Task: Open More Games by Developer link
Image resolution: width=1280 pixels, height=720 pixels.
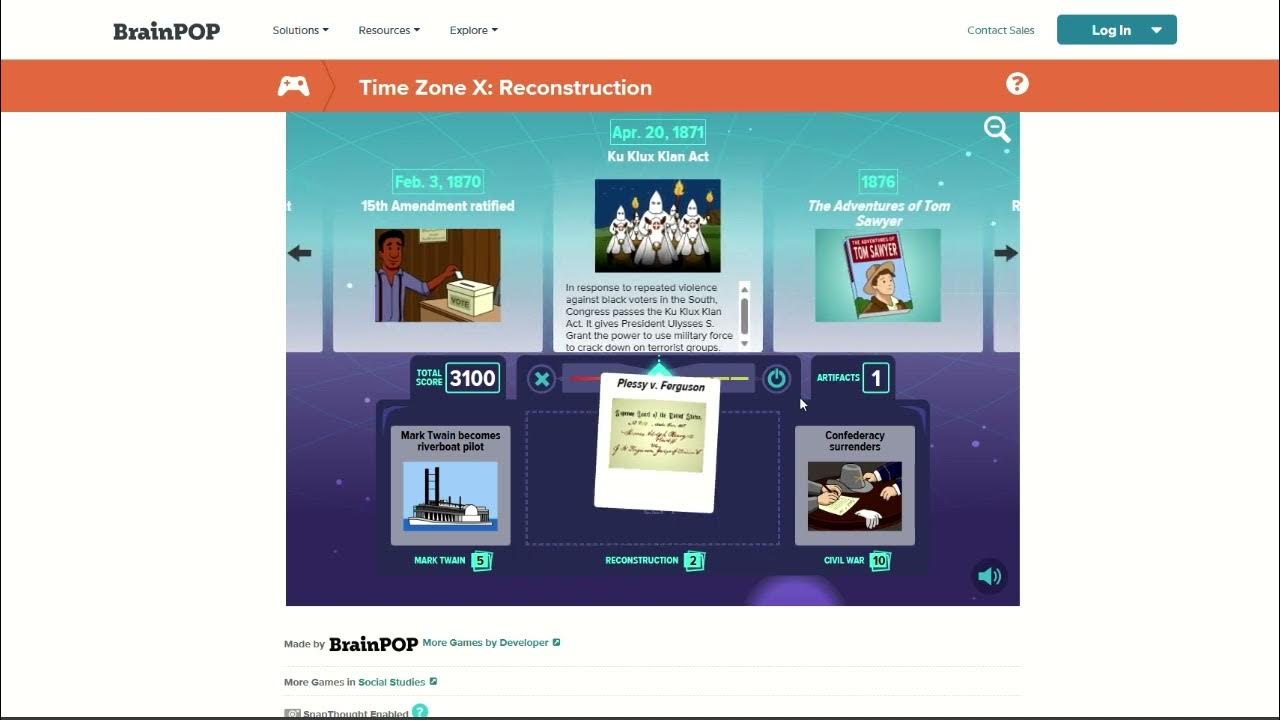Action: 491,643
